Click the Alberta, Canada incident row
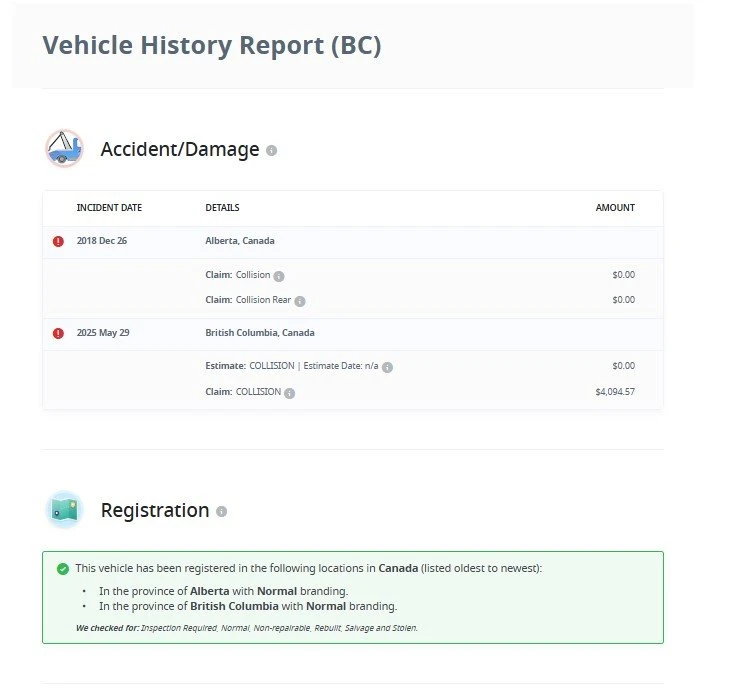This screenshot has width=735, height=700. (x=353, y=242)
